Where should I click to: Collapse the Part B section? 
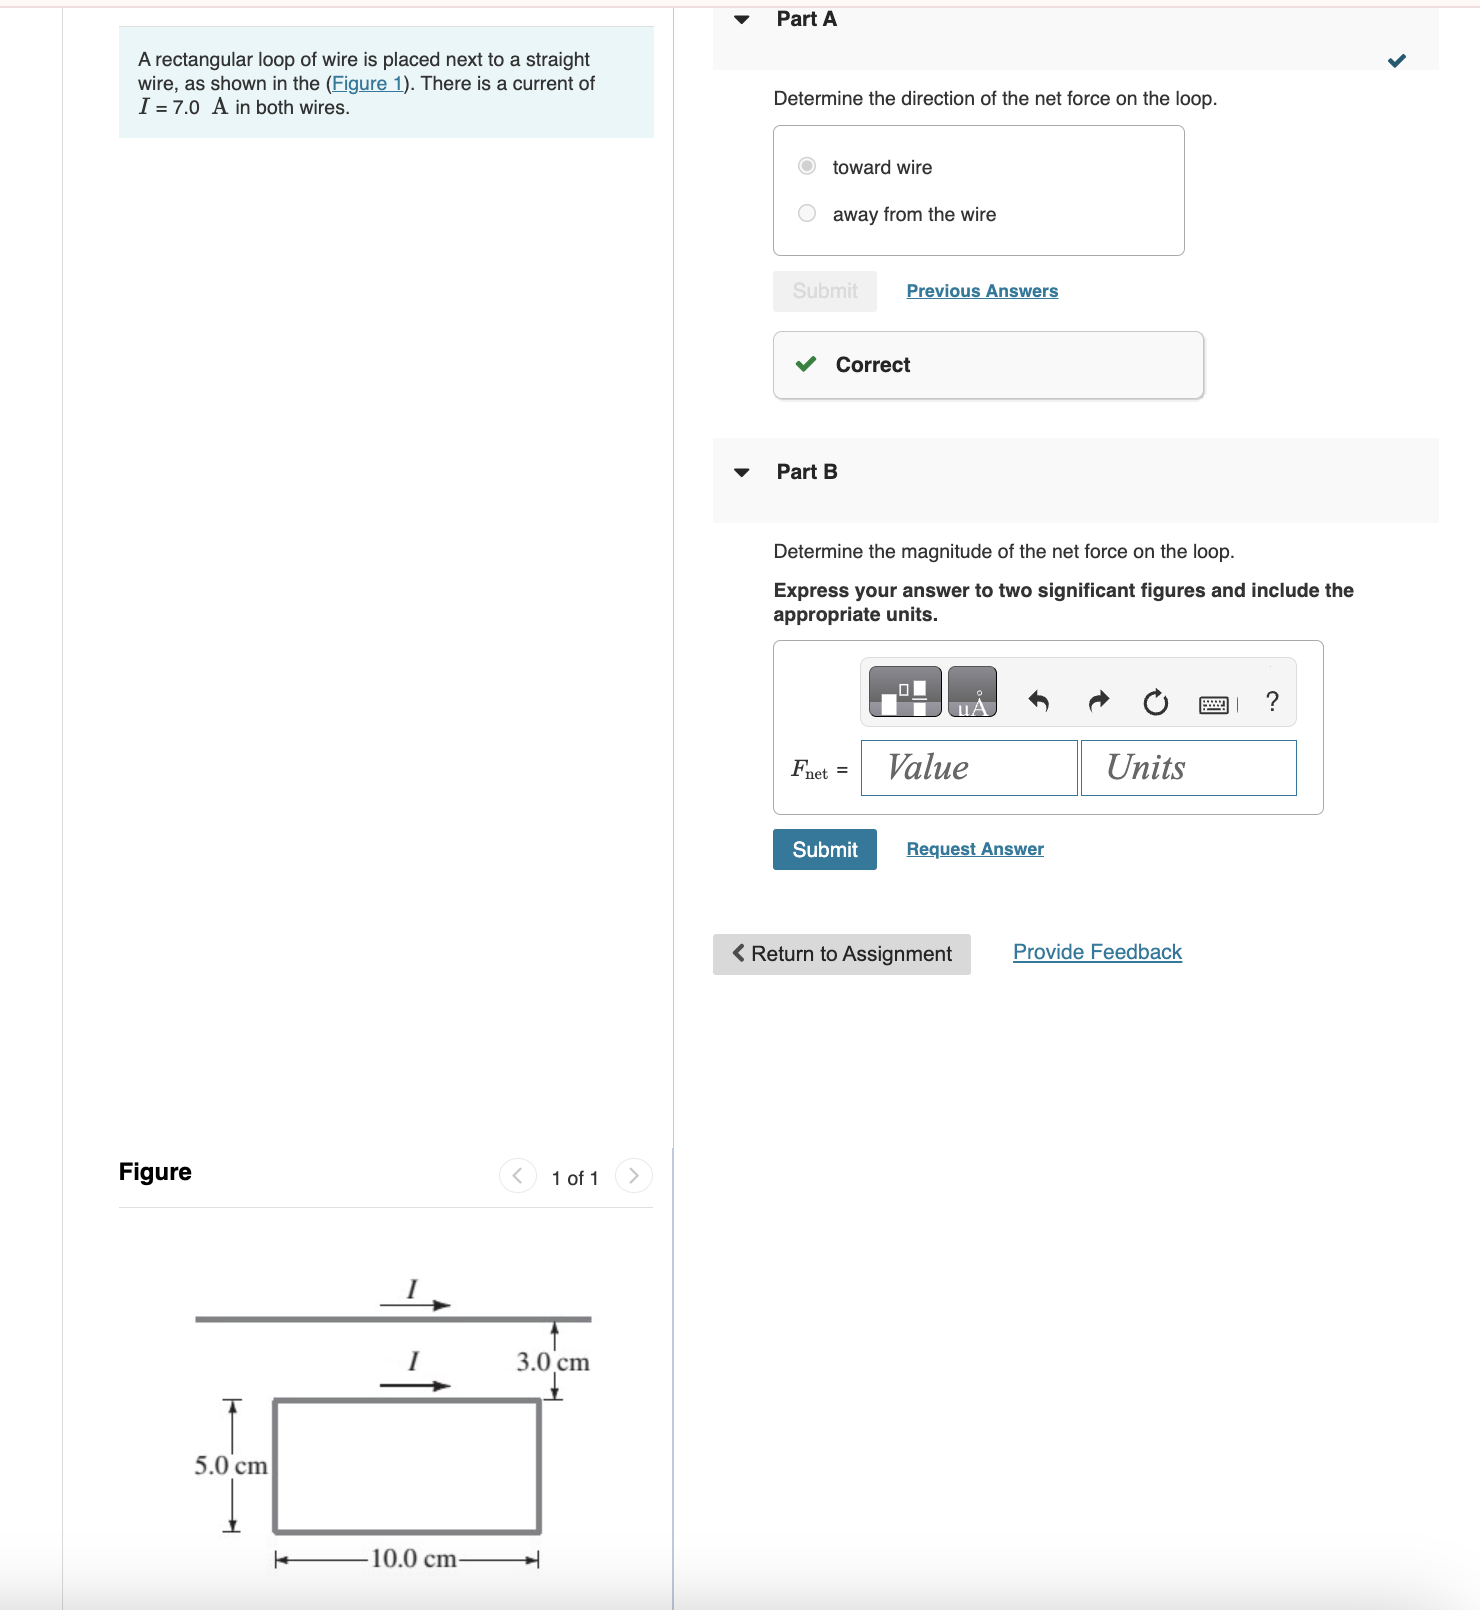[741, 472]
